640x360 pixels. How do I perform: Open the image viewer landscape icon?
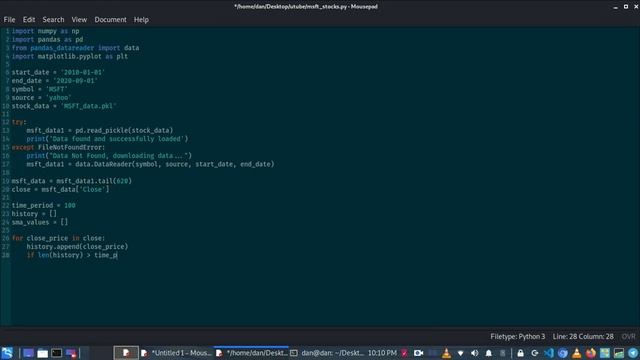(x=619, y=353)
